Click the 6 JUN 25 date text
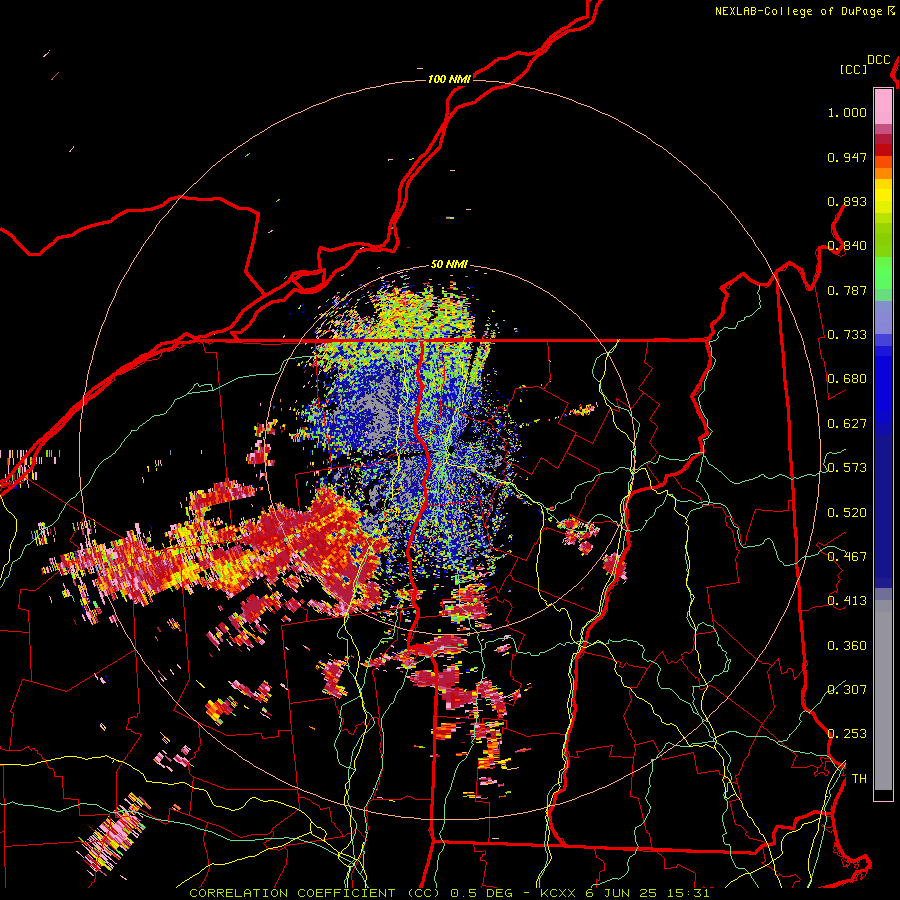 click(621, 893)
